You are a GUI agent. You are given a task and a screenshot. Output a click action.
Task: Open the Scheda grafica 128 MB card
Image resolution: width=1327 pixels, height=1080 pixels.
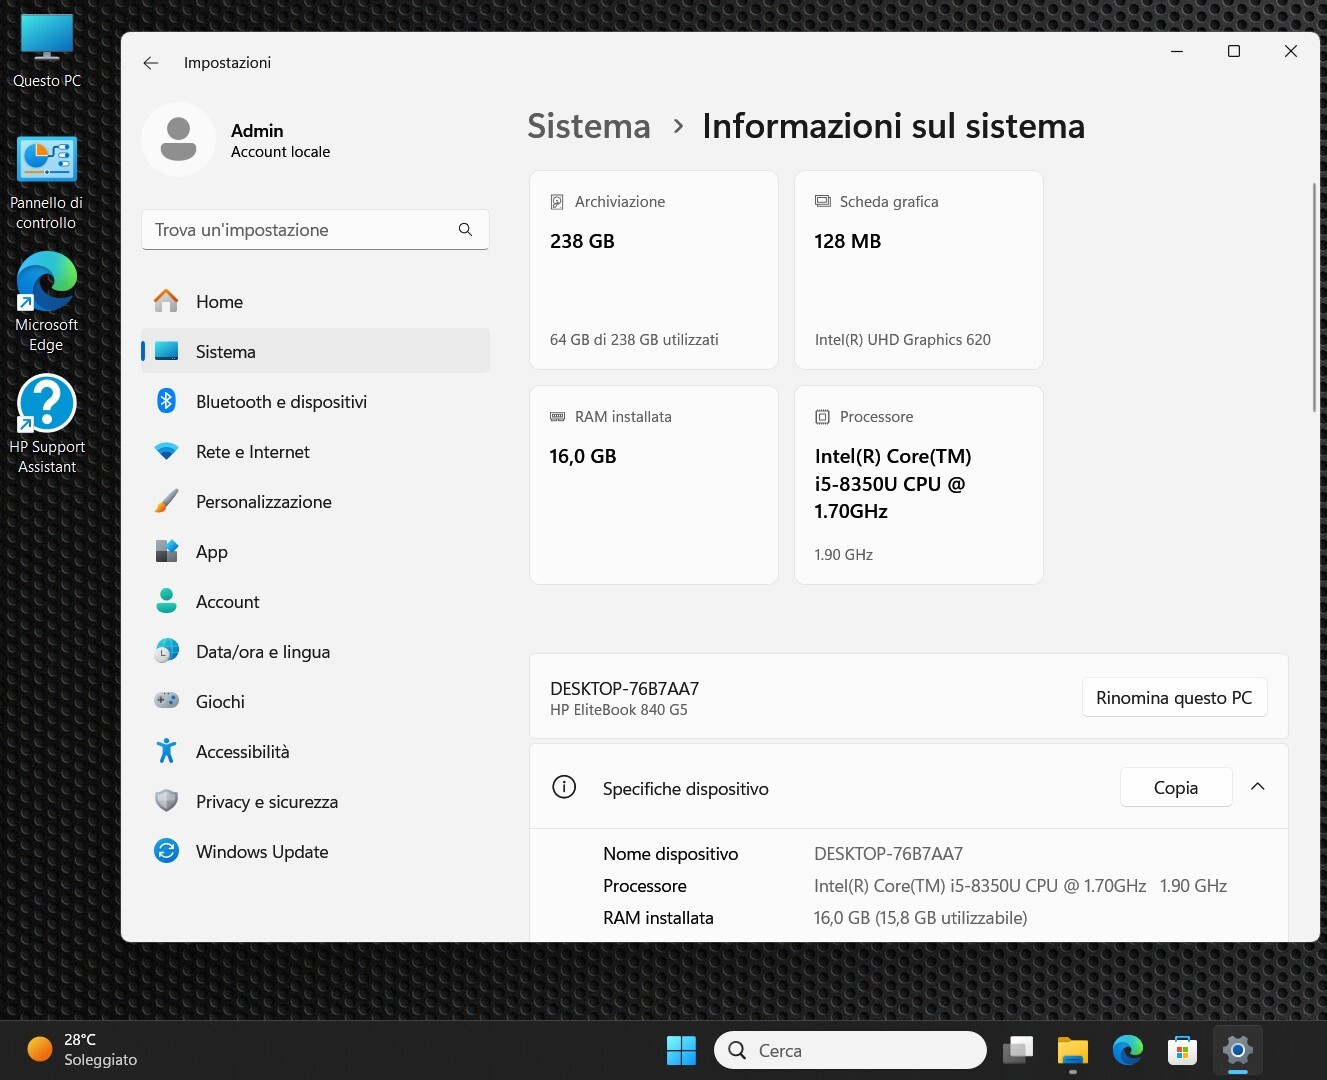click(919, 270)
